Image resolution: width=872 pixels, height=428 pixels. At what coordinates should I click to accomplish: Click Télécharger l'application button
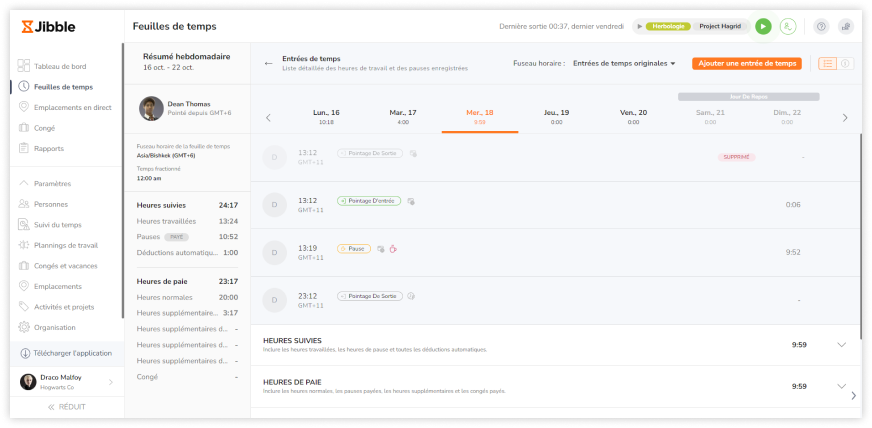click(67, 353)
